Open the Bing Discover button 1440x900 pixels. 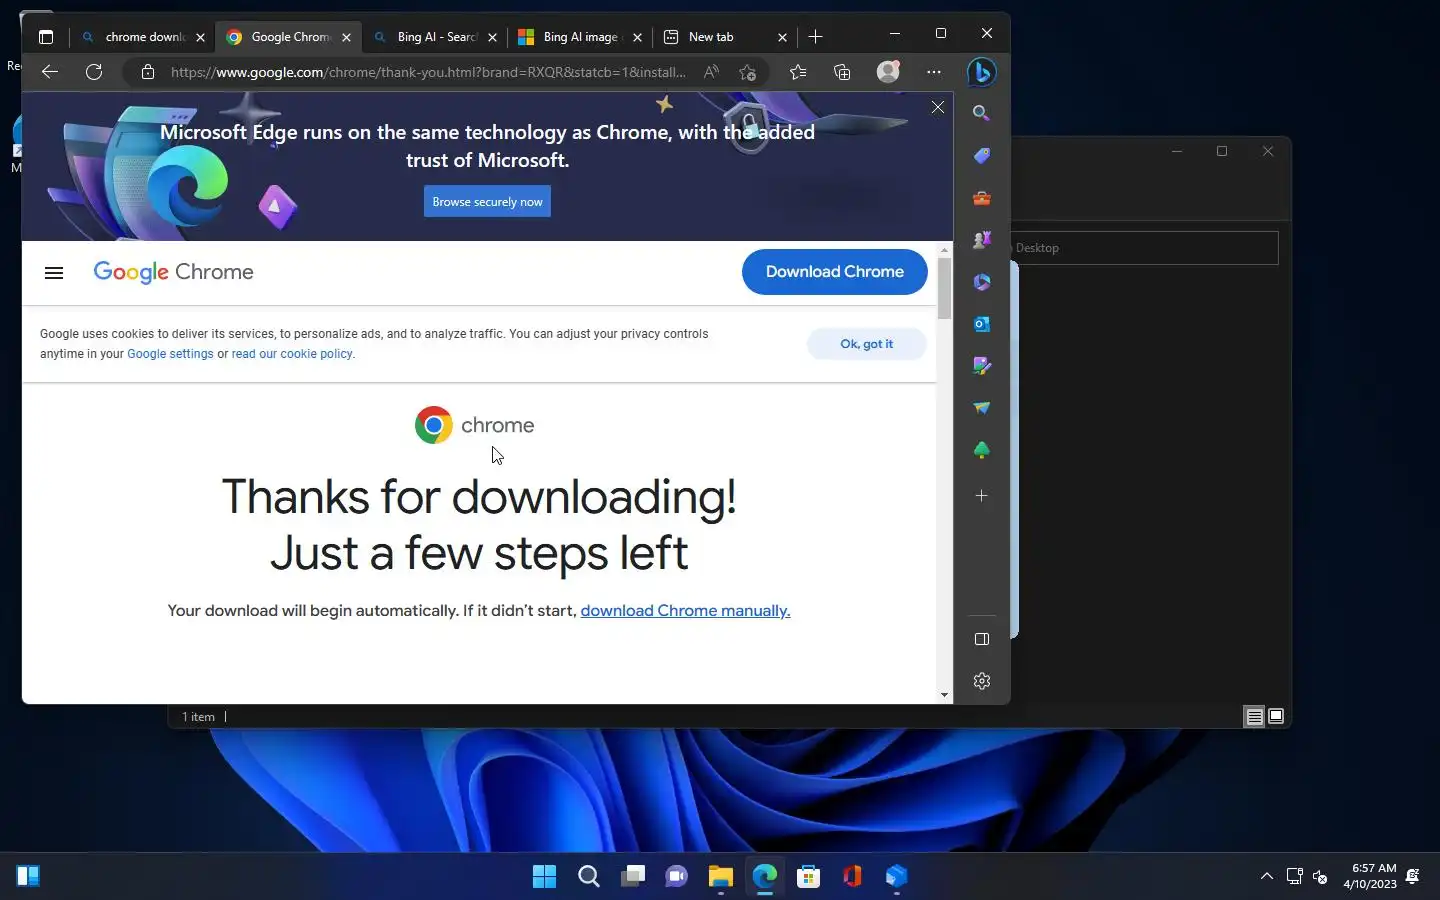click(982, 72)
